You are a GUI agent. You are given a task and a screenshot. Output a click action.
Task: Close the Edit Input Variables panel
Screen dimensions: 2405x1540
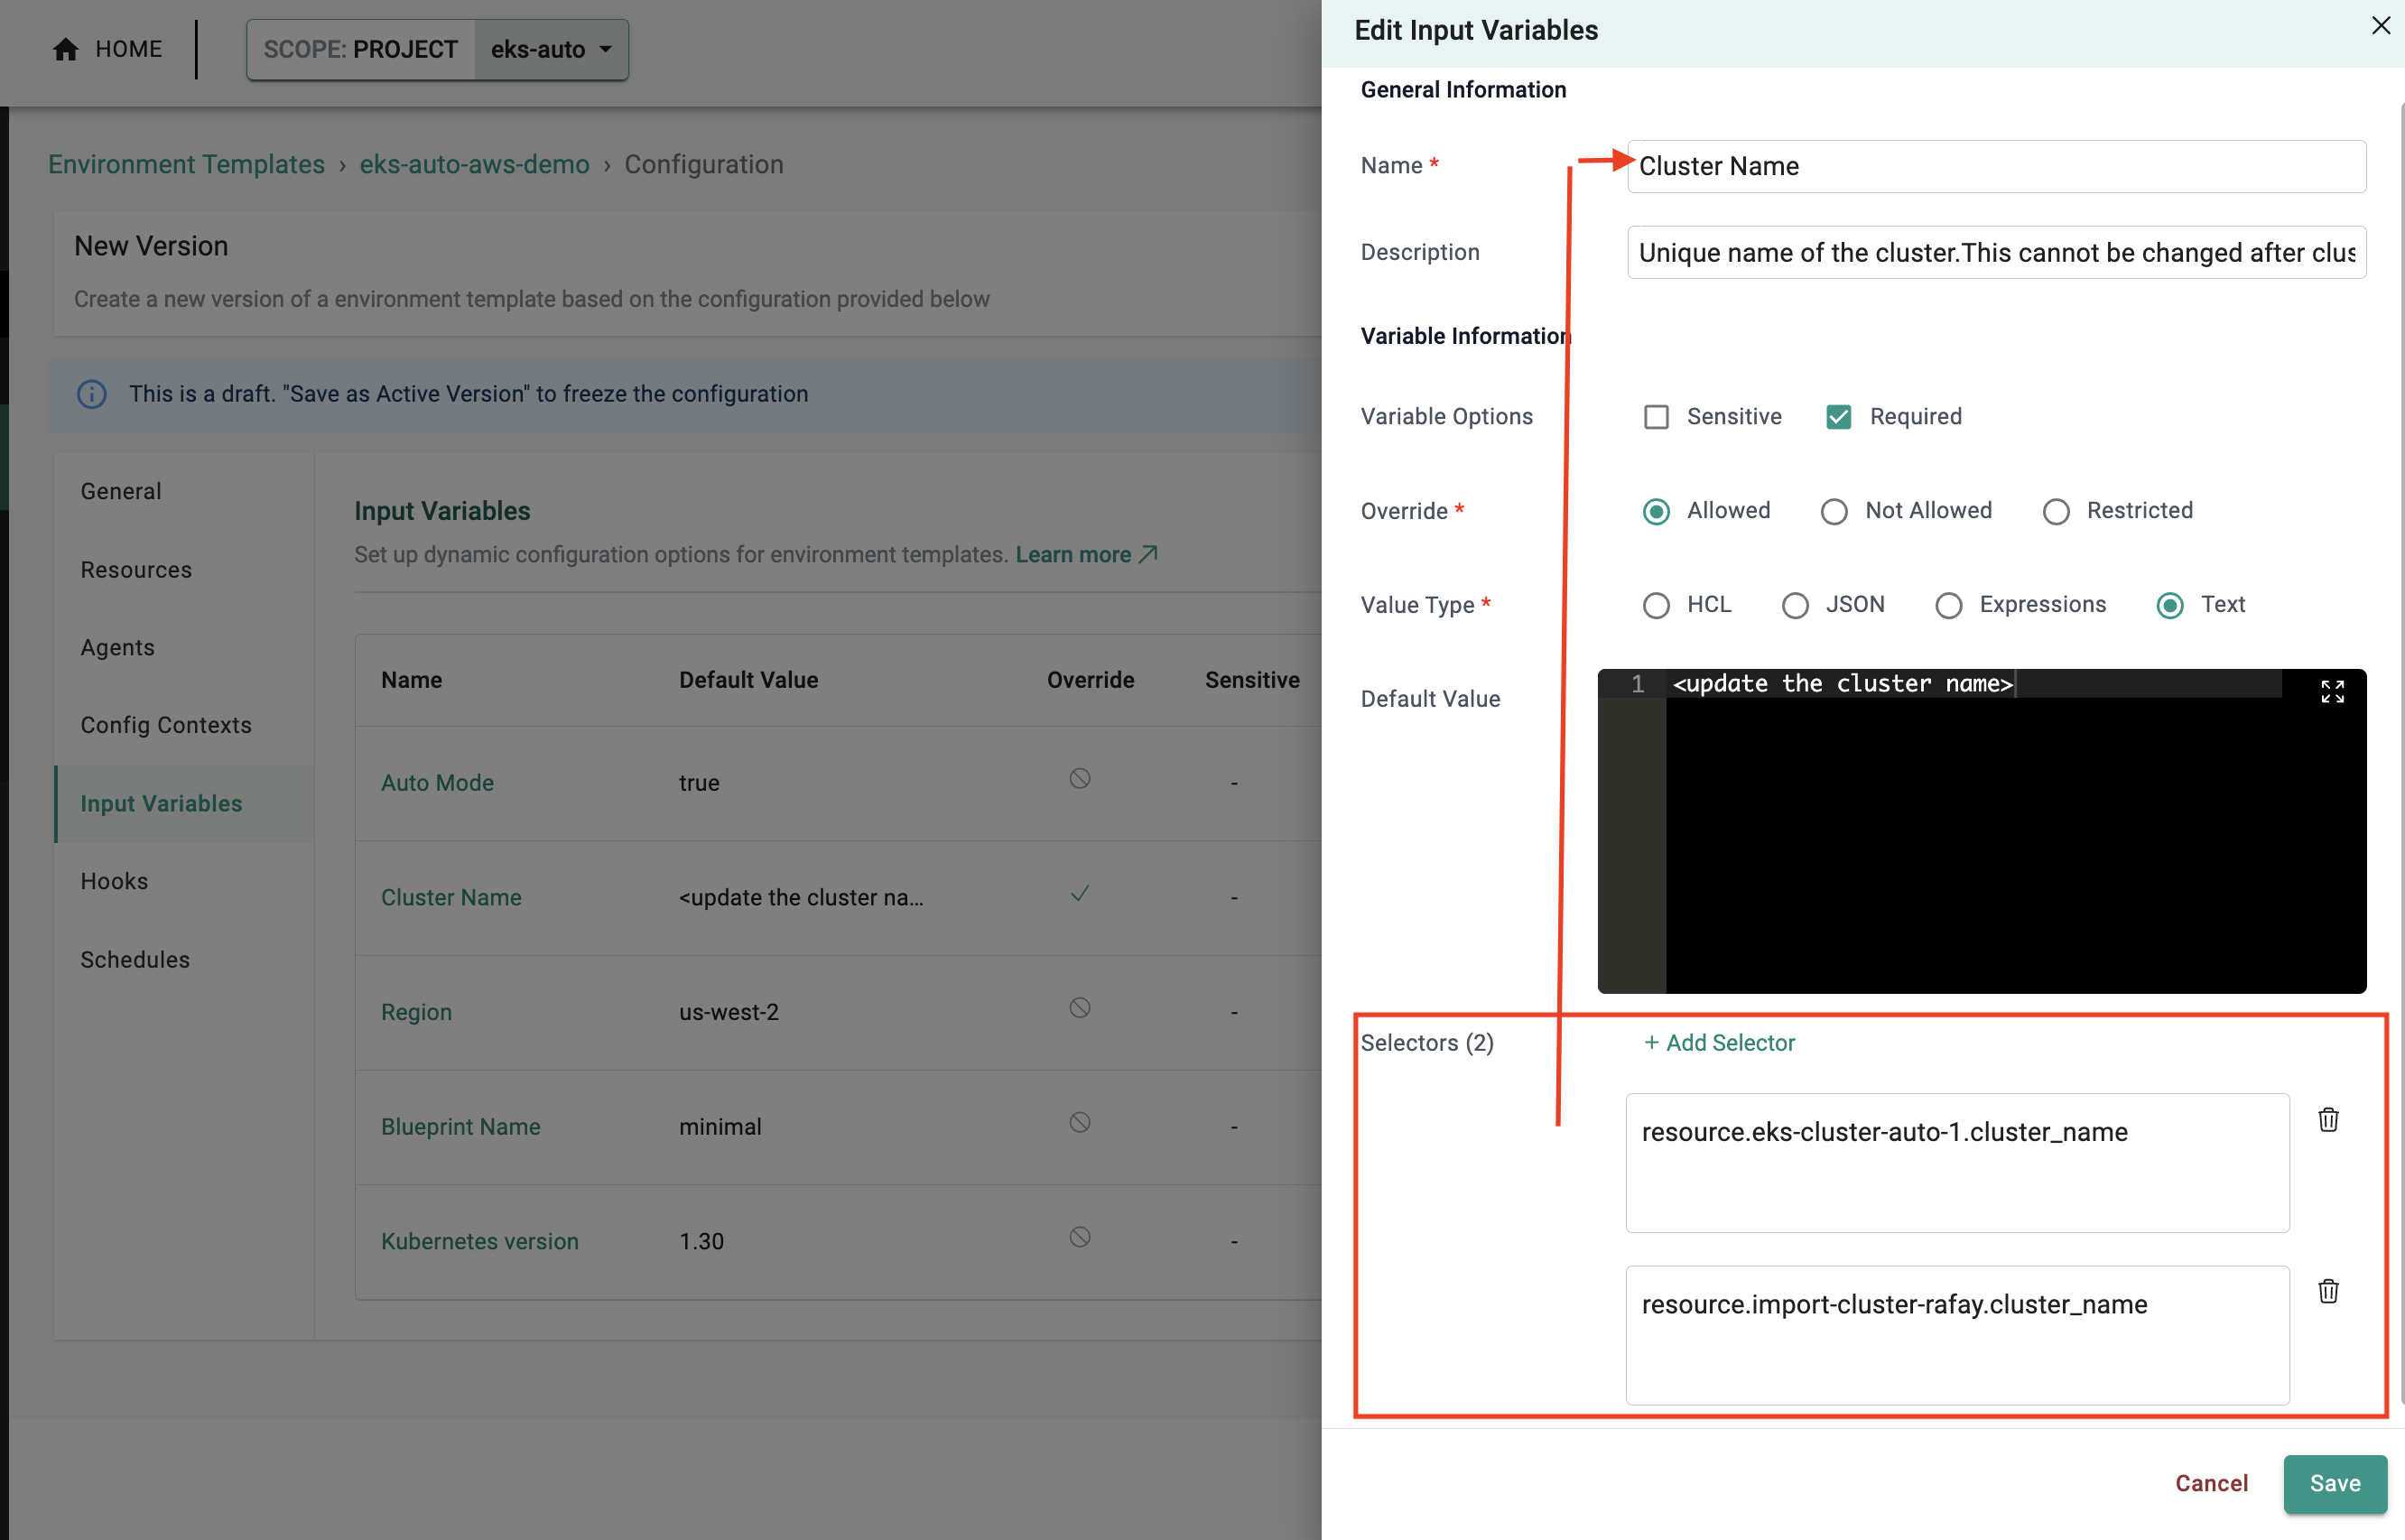point(2380,26)
